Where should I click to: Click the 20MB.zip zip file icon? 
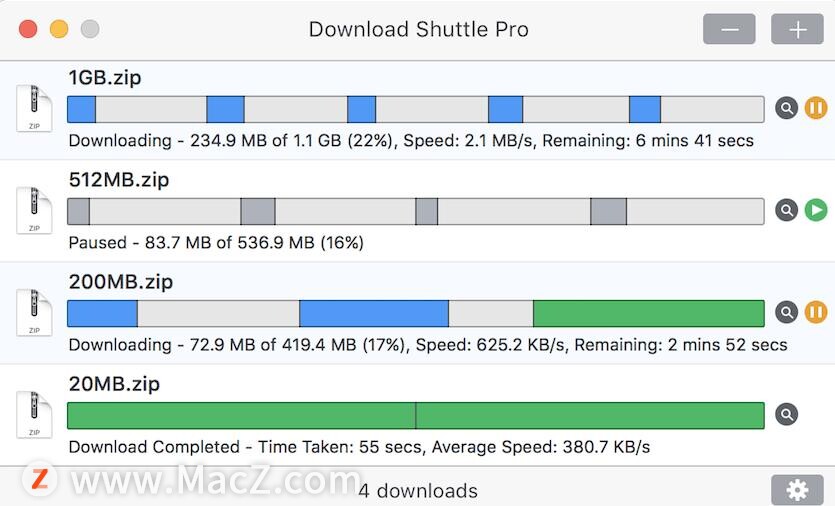pyautogui.click(x=34, y=414)
